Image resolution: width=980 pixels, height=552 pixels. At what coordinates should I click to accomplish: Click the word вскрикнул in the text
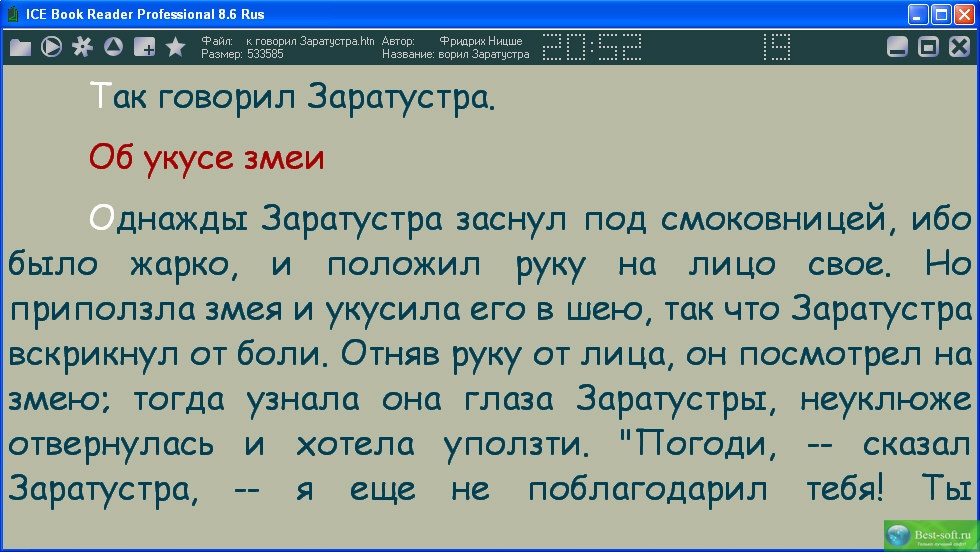(x=93, y=354)
